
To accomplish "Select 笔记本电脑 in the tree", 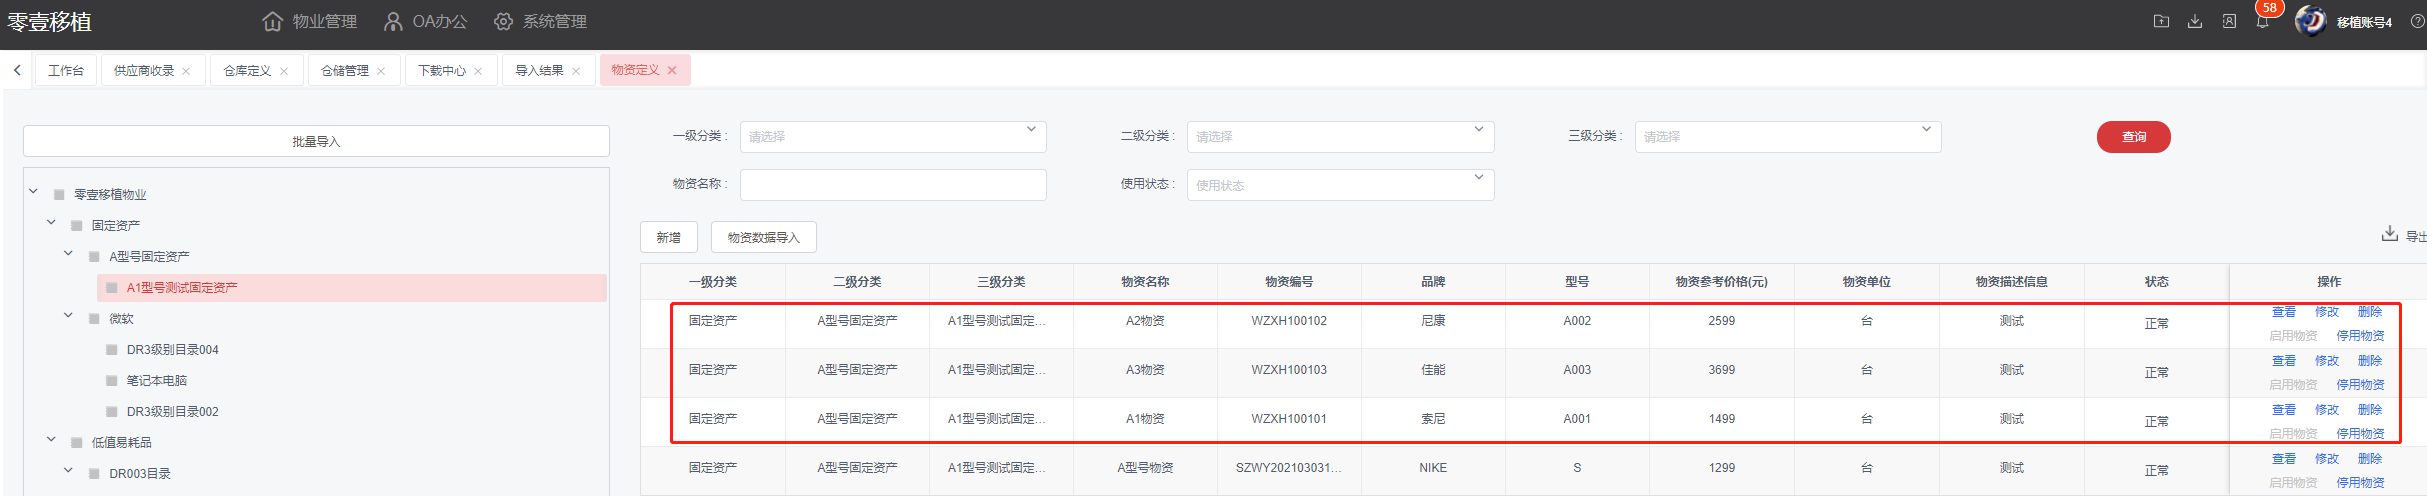I will [x=156, y=381].
